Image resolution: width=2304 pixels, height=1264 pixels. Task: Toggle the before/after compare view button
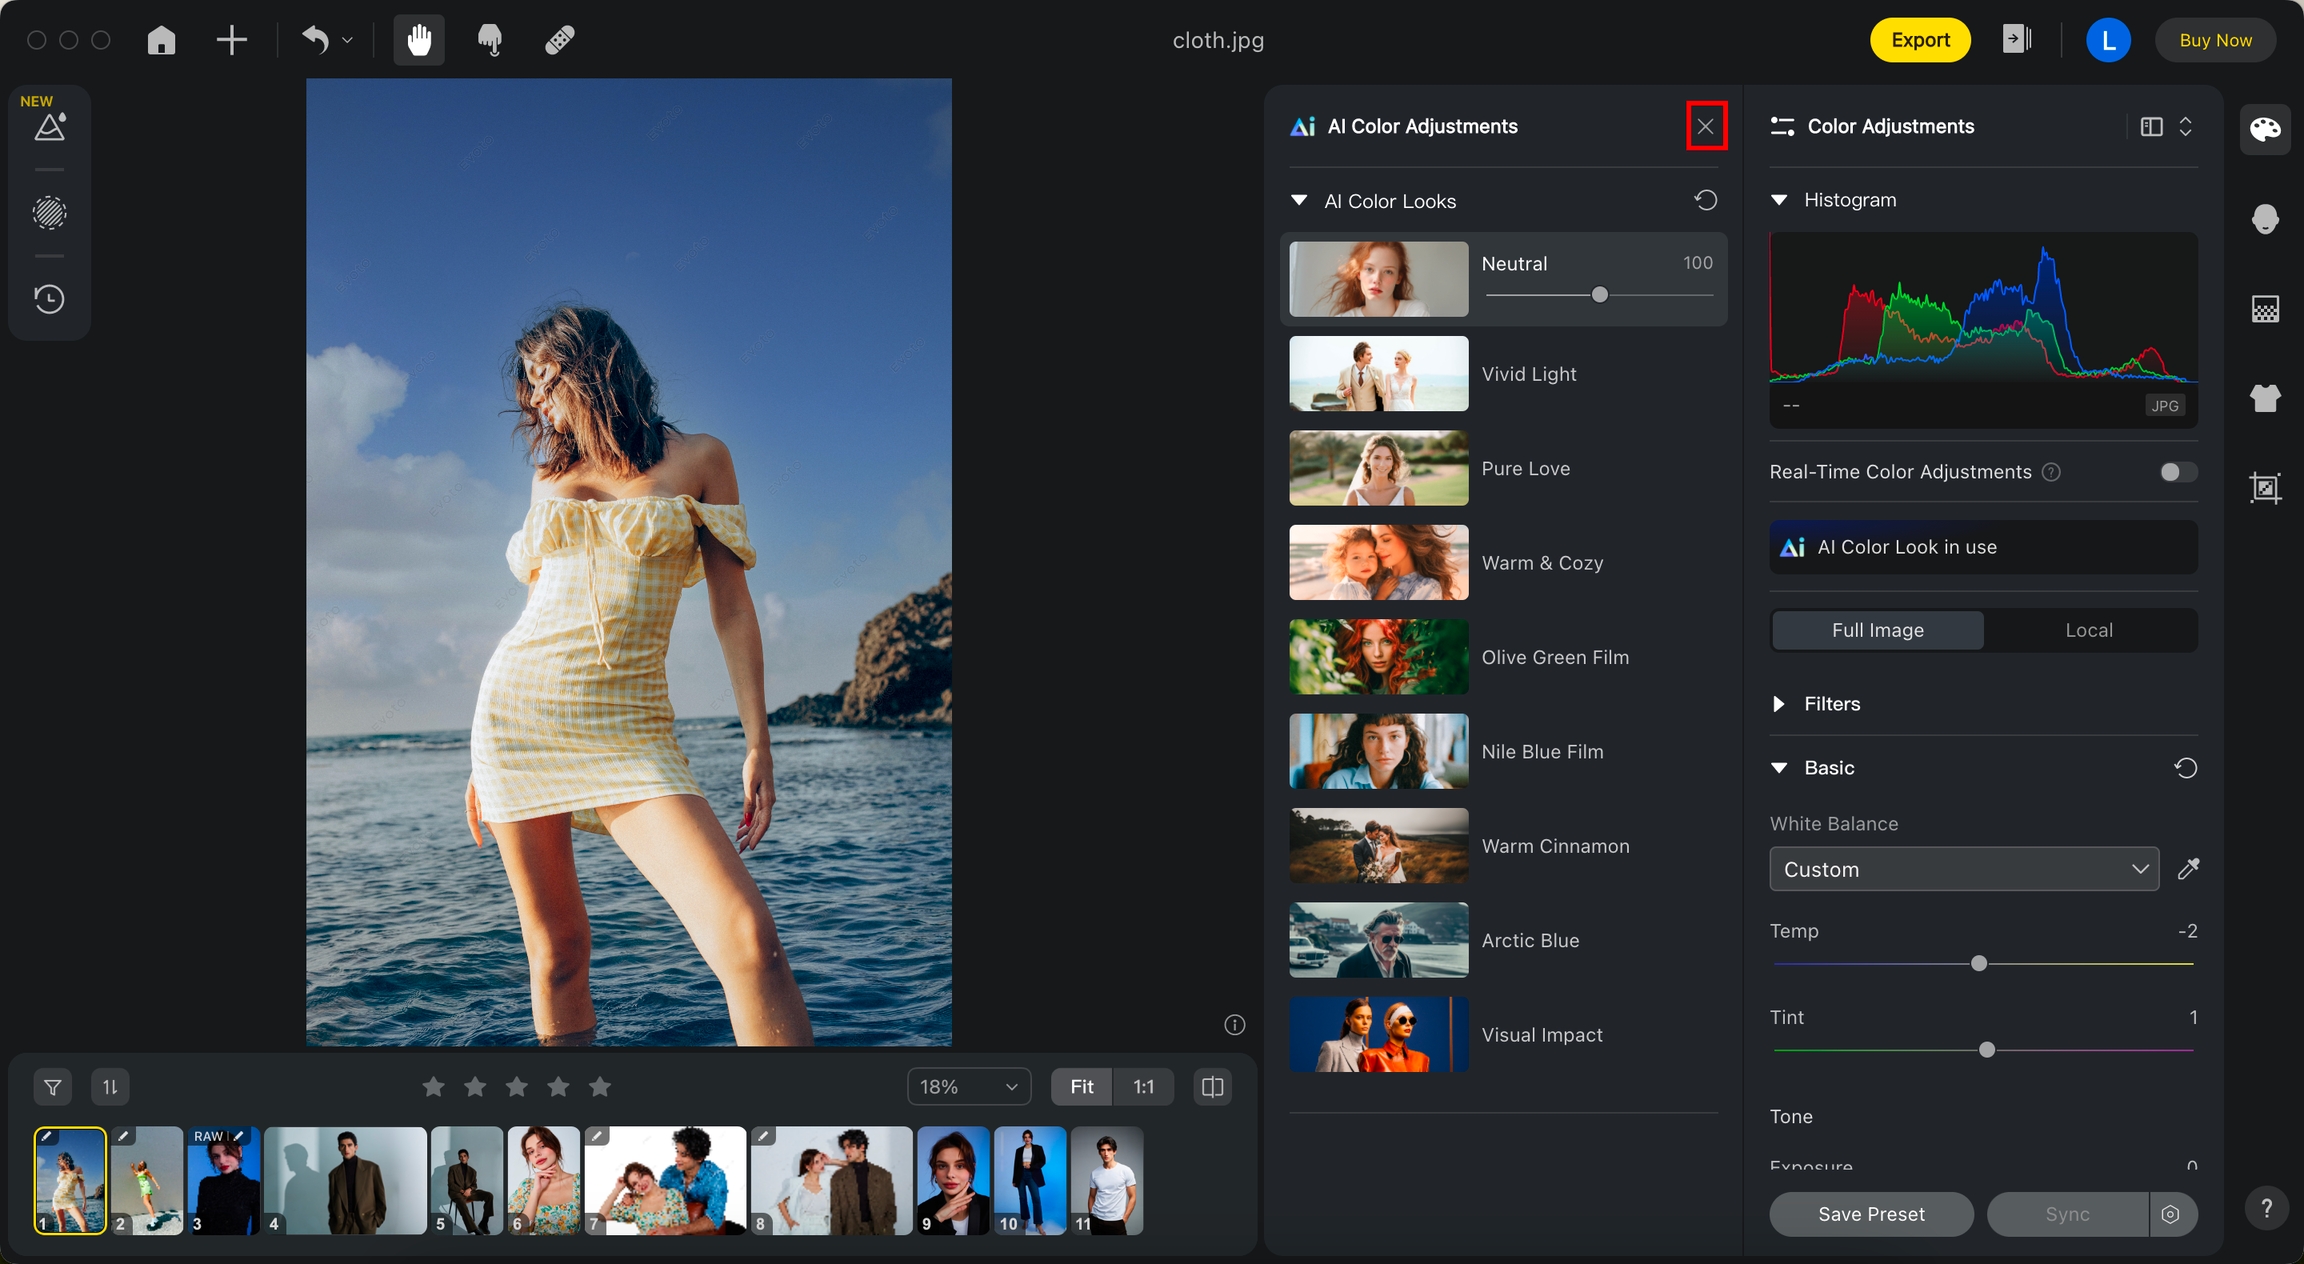click(1212, 1087)
